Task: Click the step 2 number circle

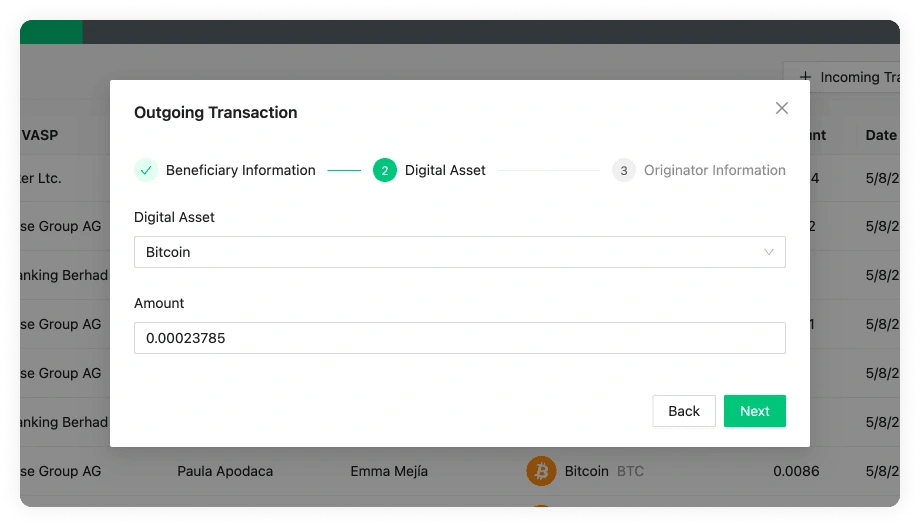Action: pyautogui.click(x=385, y=170)
